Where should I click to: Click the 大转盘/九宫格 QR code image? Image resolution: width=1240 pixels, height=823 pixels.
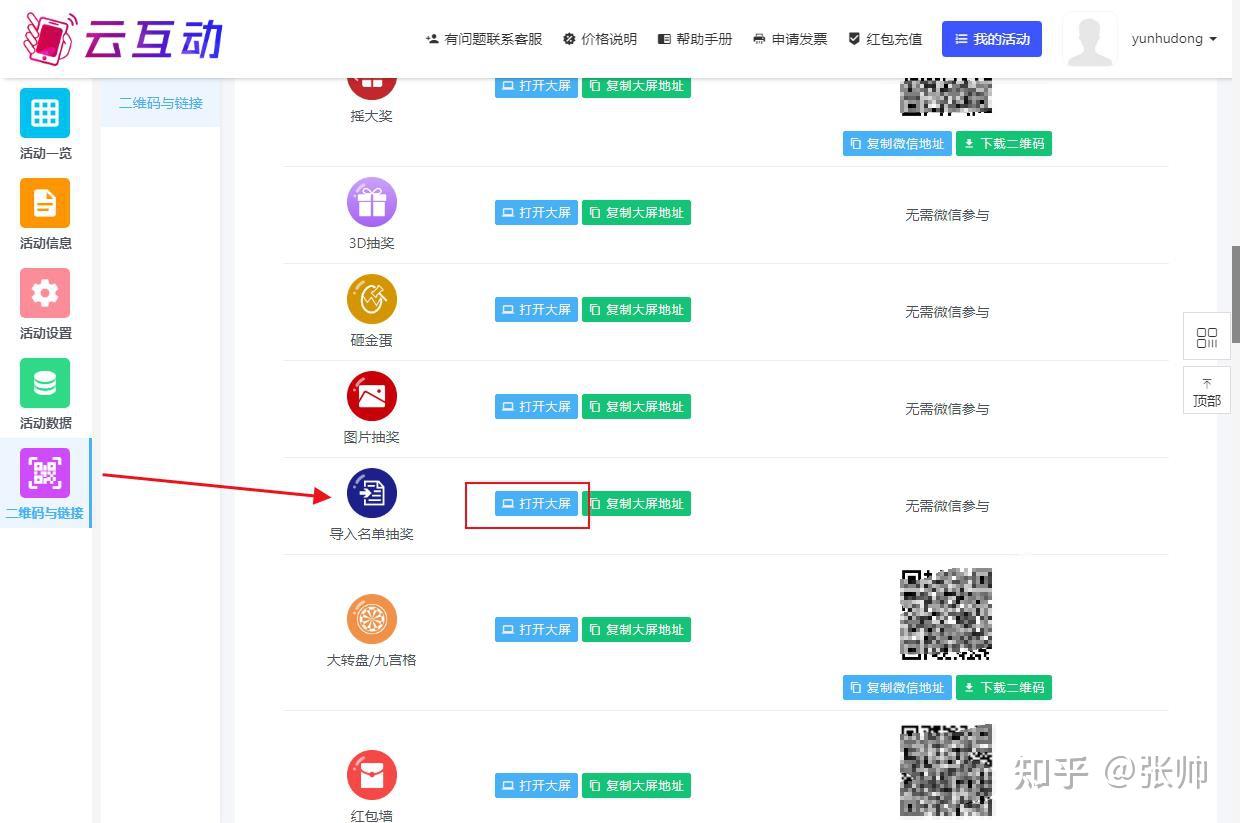coord(945,613)
